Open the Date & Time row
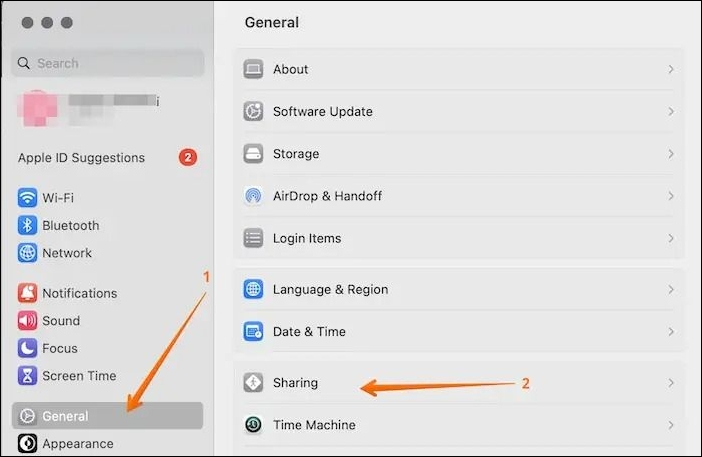The height and width of the screenshot is (457, 702). 308,332
